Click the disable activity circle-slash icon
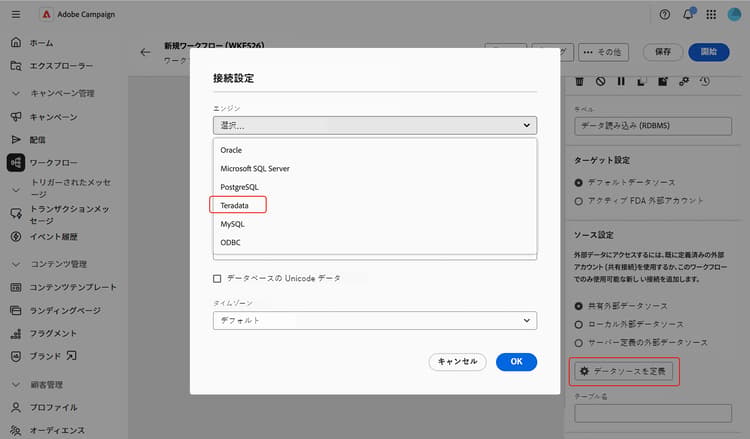Screen dimensions: 750x439 (600, 81)
